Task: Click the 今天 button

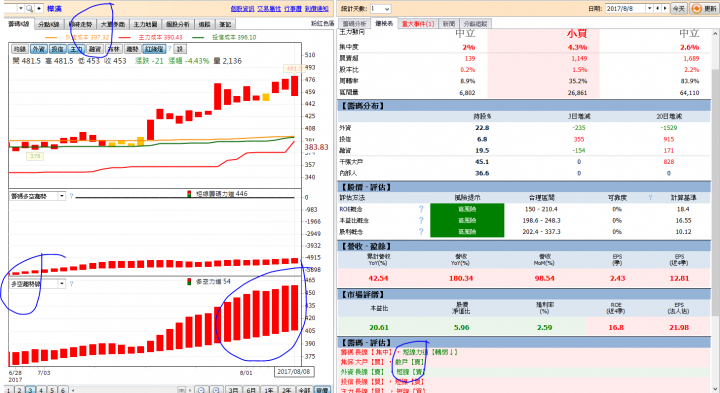Action: (x=678, y=9)
